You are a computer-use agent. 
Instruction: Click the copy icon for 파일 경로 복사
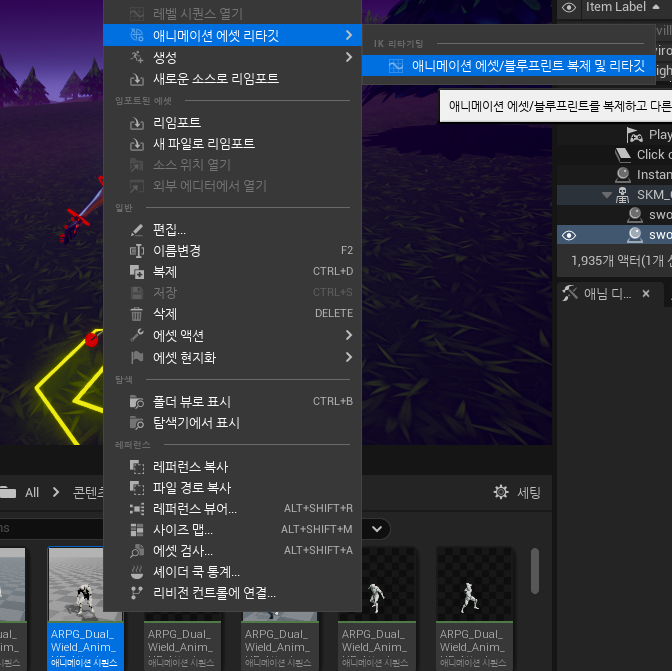click(x=137, y=488)
